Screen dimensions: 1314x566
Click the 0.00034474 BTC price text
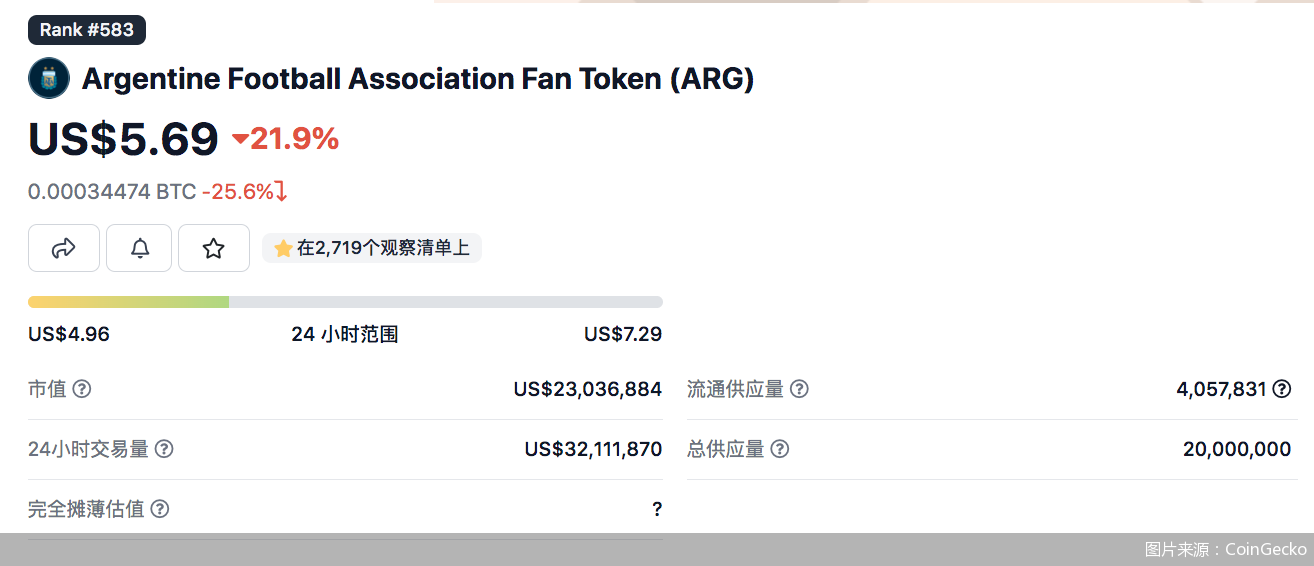click(112, 191)
